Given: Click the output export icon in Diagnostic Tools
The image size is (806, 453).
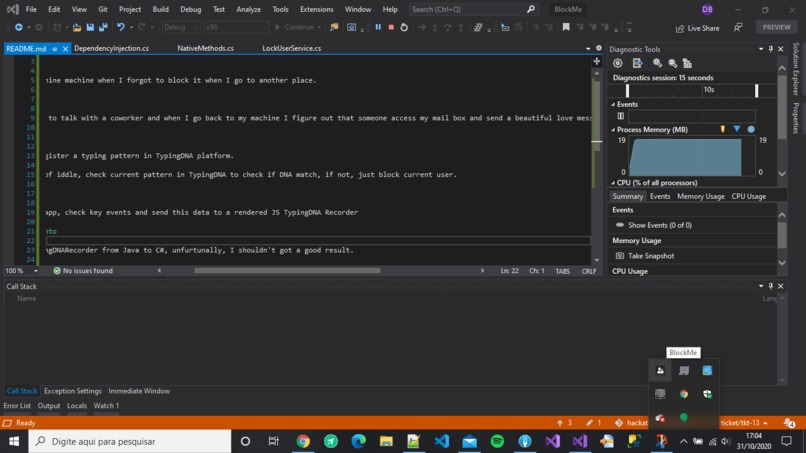Looking at the screenshot, I should click(x=637, y=63).
